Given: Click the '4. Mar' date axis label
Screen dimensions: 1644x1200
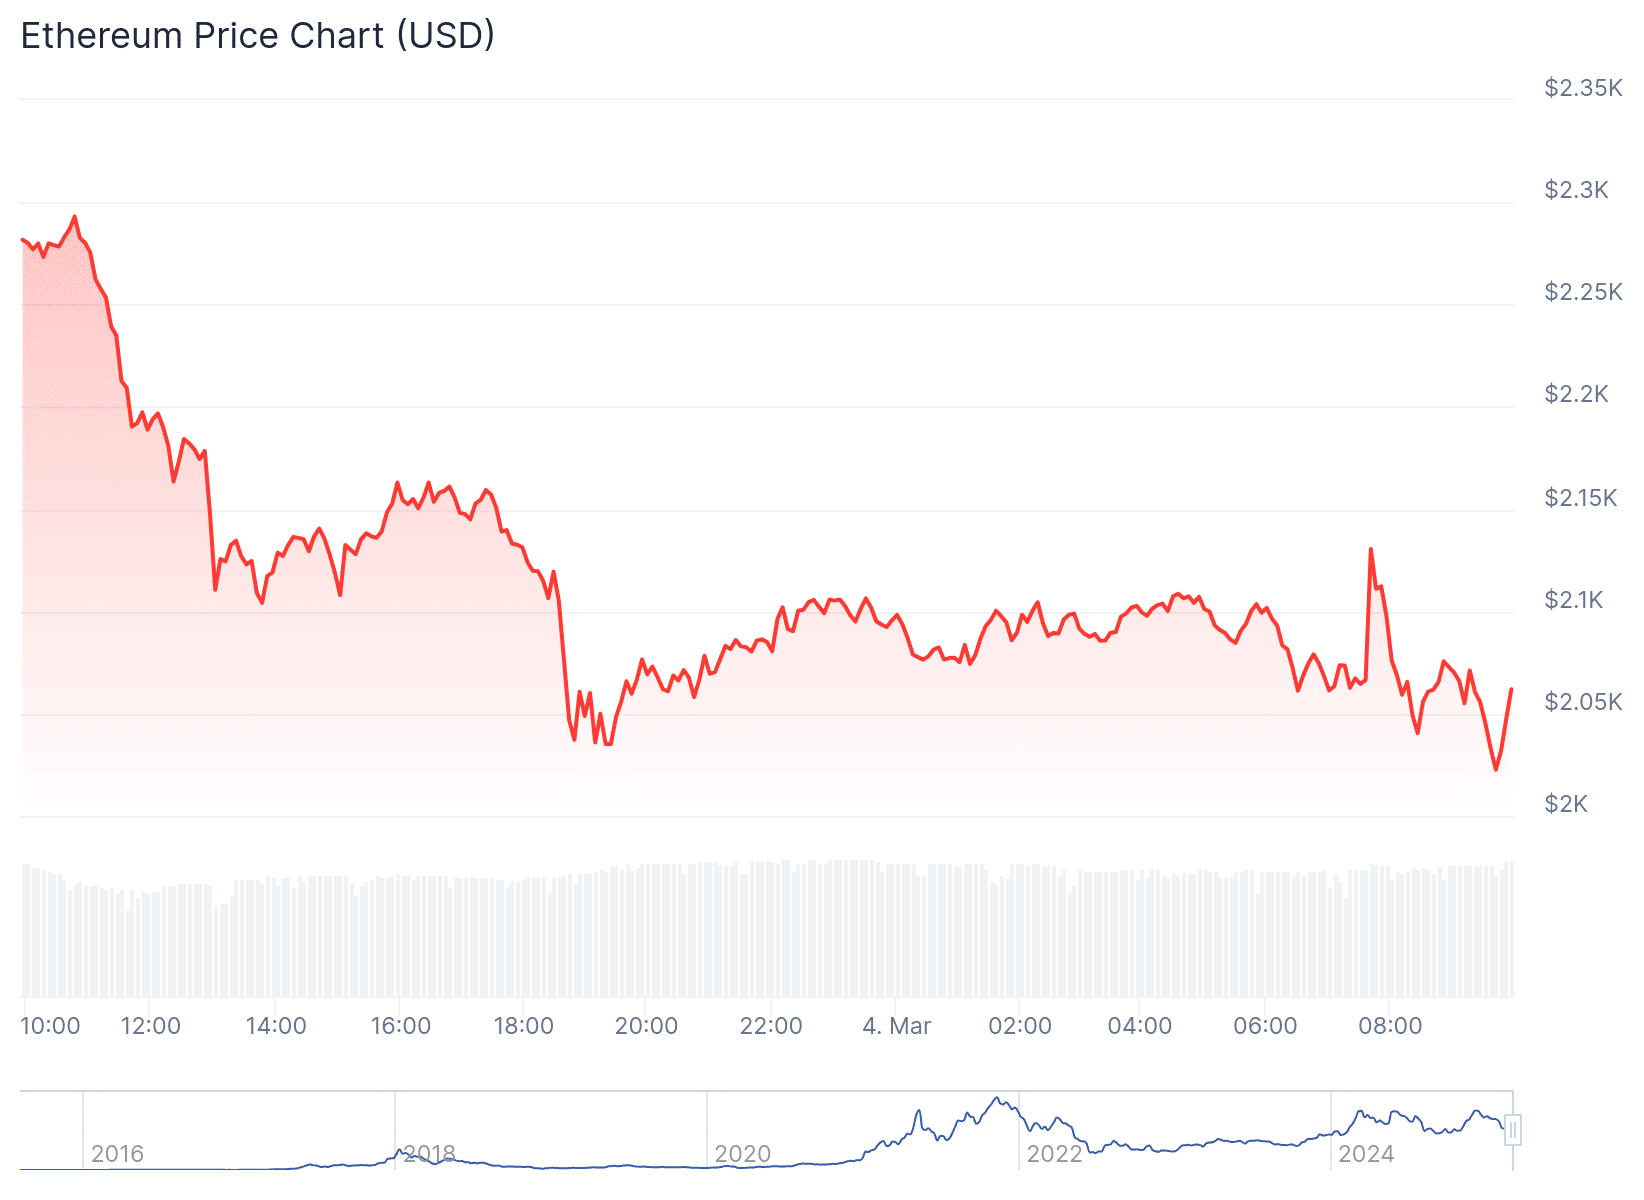Looking at the screenshot, I should tap(896, 1026).
